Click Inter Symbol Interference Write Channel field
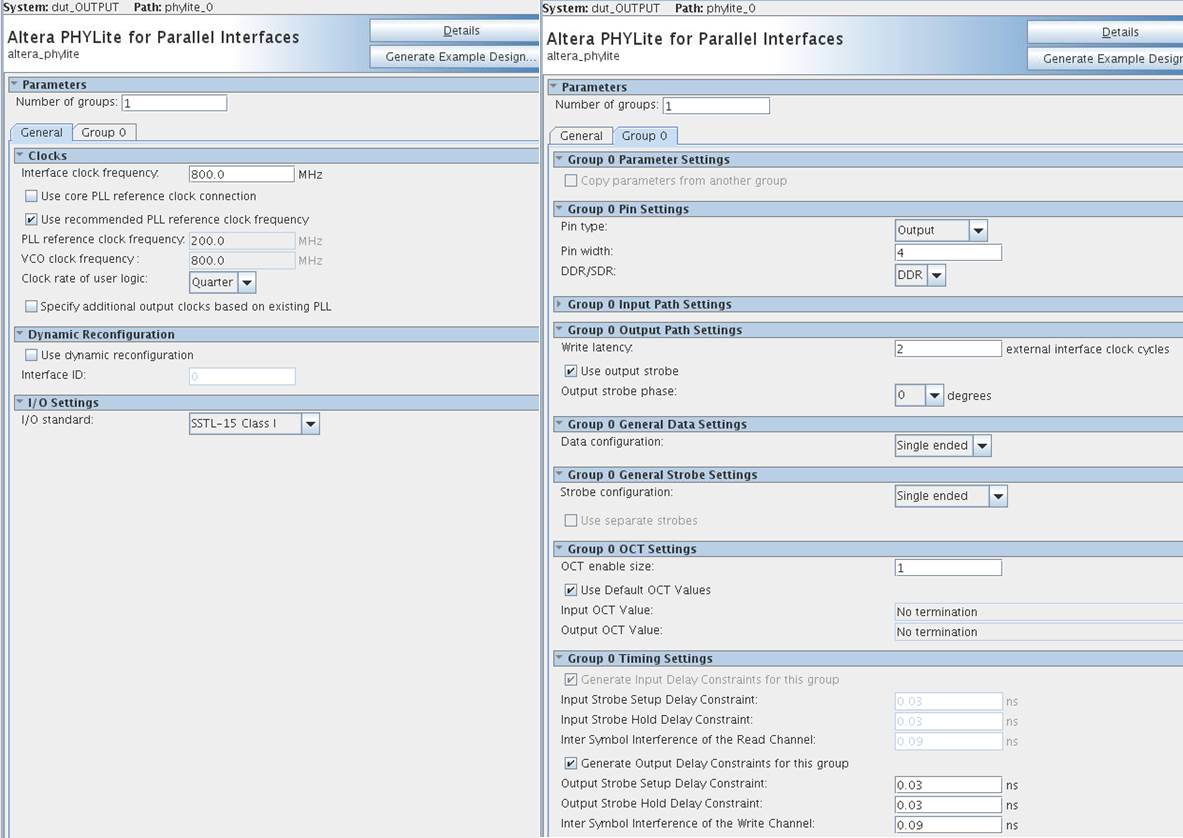The image size is (1183, 838). 948,825
